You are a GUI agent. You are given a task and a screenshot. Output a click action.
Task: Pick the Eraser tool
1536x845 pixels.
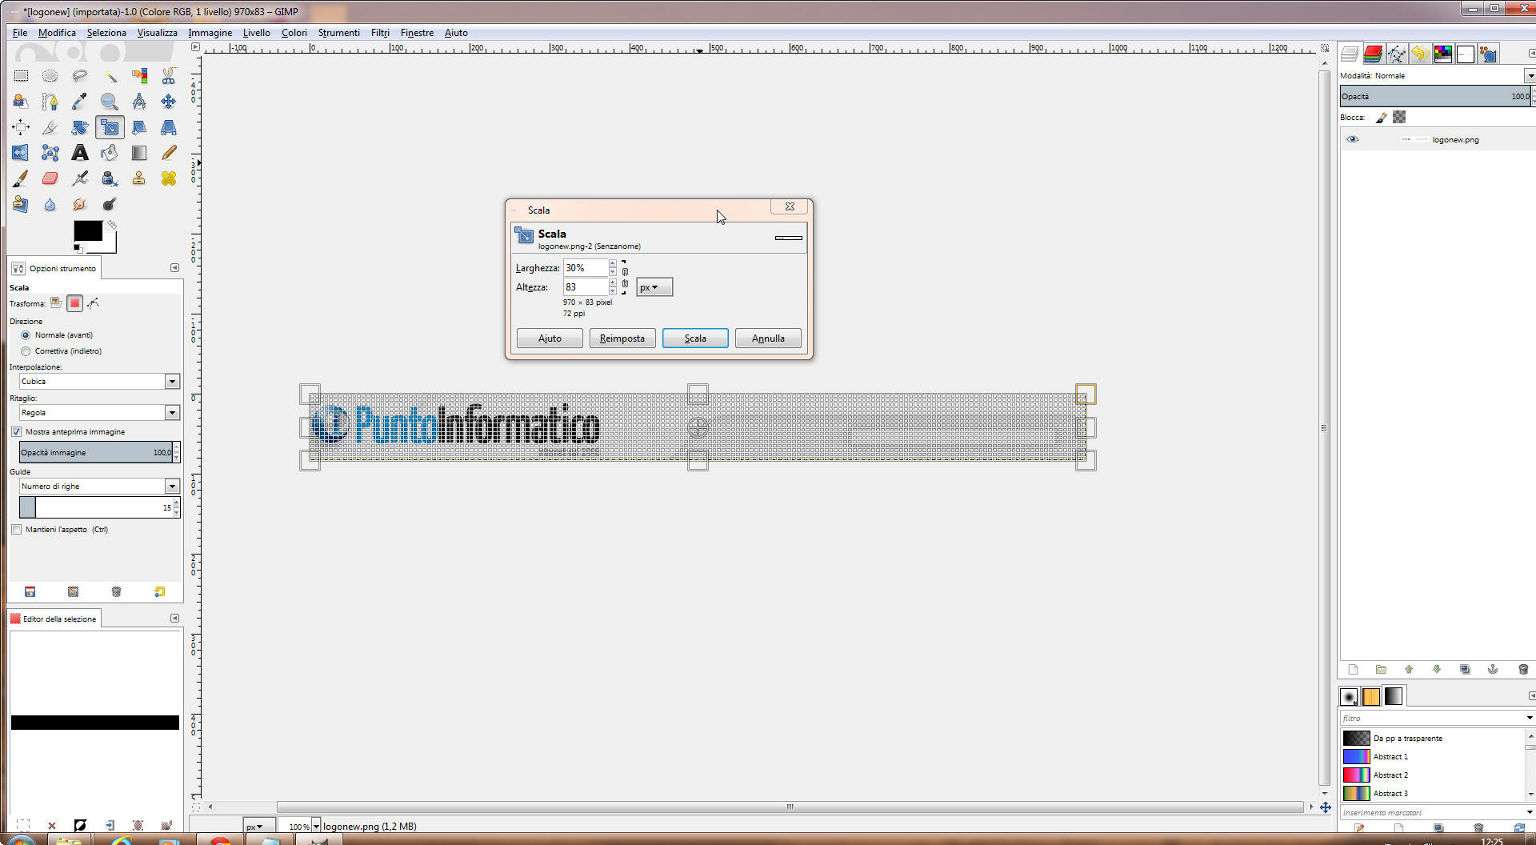50,178
